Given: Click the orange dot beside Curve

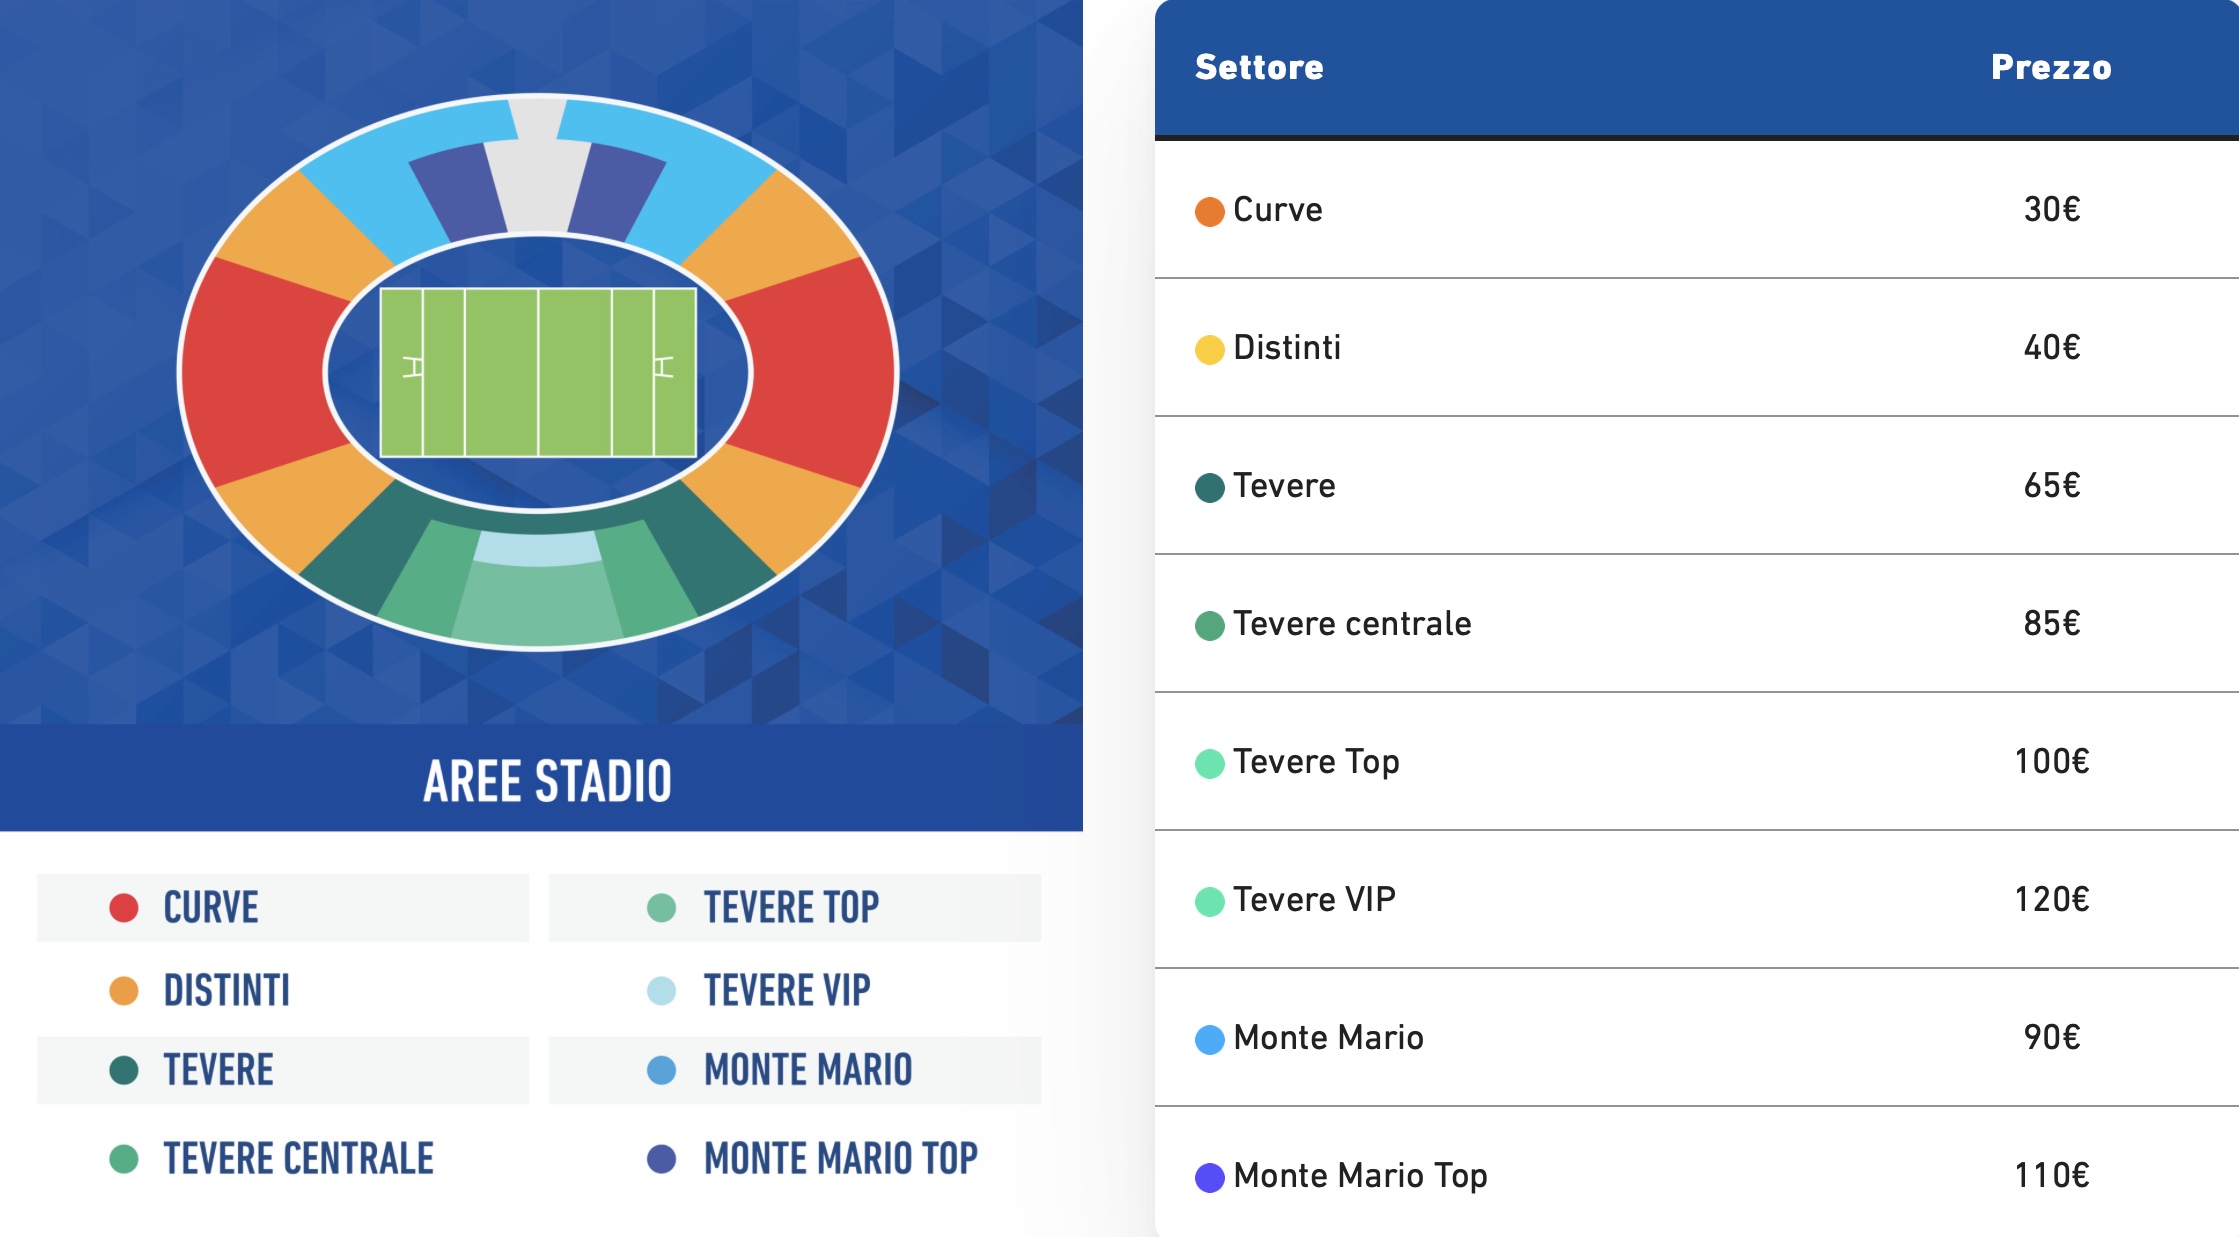Looking at the screenshot, I should tap(1210, 212).
